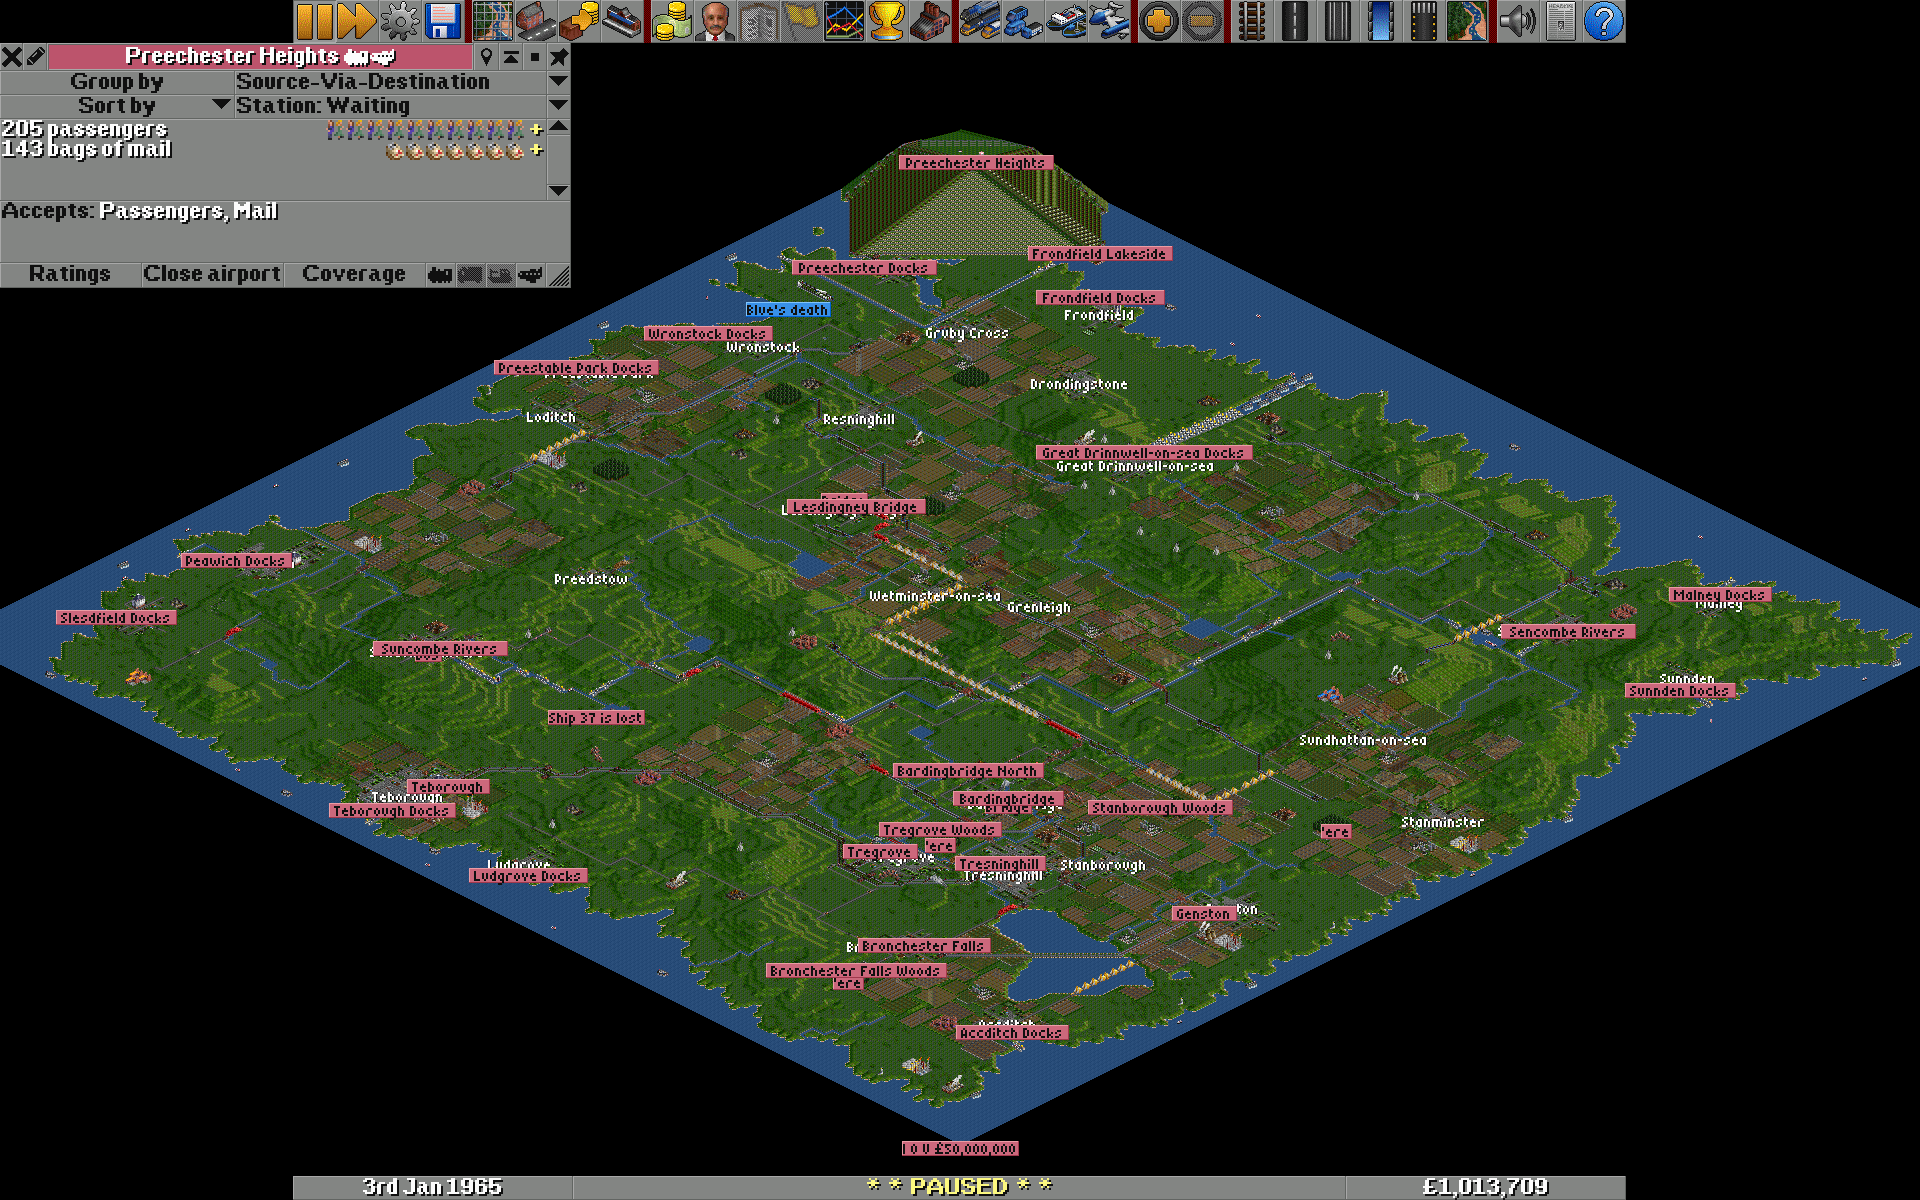
Task: Click the Preechester Docks station label on map
Action: (863, 268)
